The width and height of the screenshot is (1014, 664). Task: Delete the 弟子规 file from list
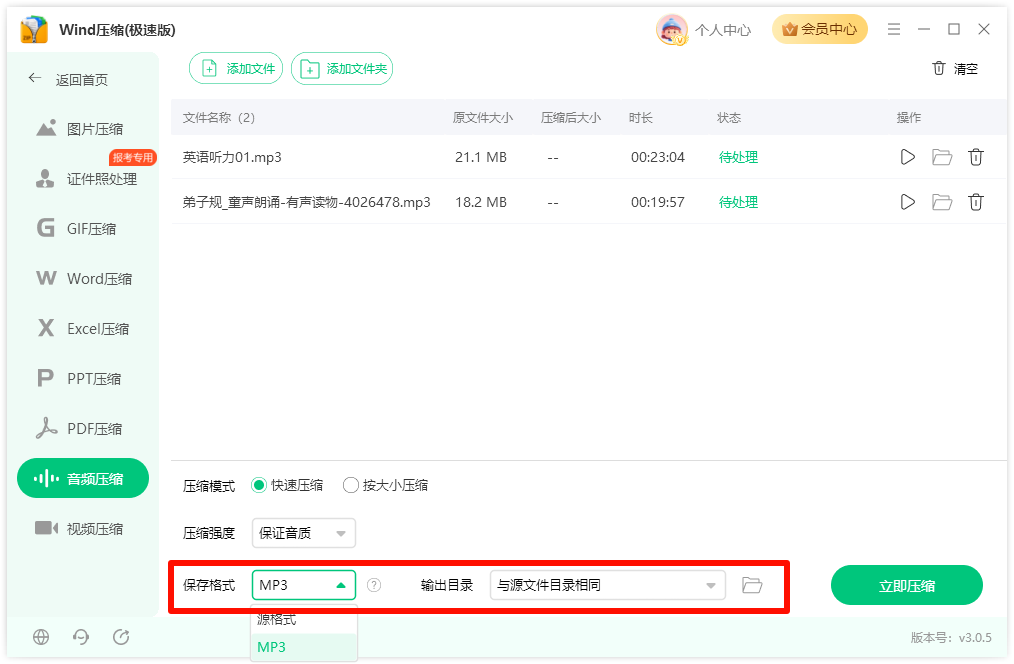pos(976,202)
